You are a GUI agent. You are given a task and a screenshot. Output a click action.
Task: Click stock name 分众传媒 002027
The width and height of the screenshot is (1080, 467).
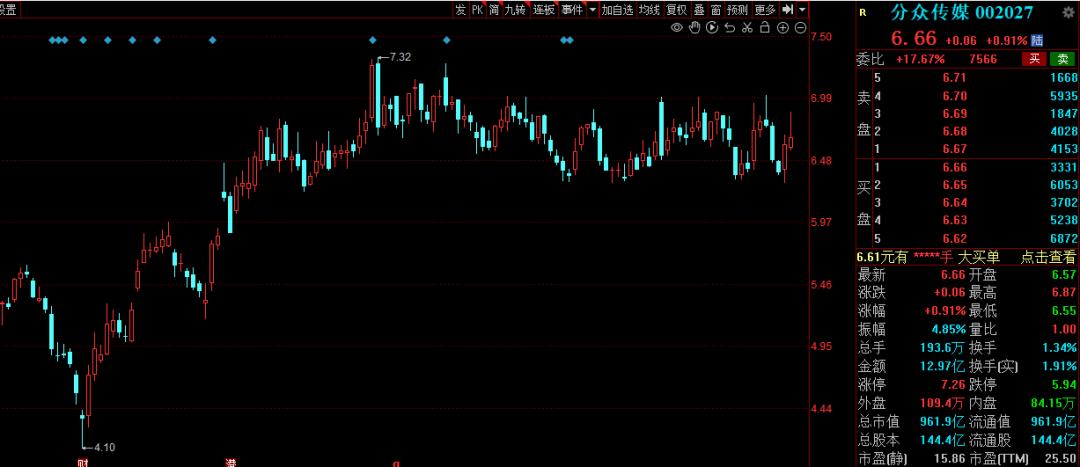tap(962, 12)
